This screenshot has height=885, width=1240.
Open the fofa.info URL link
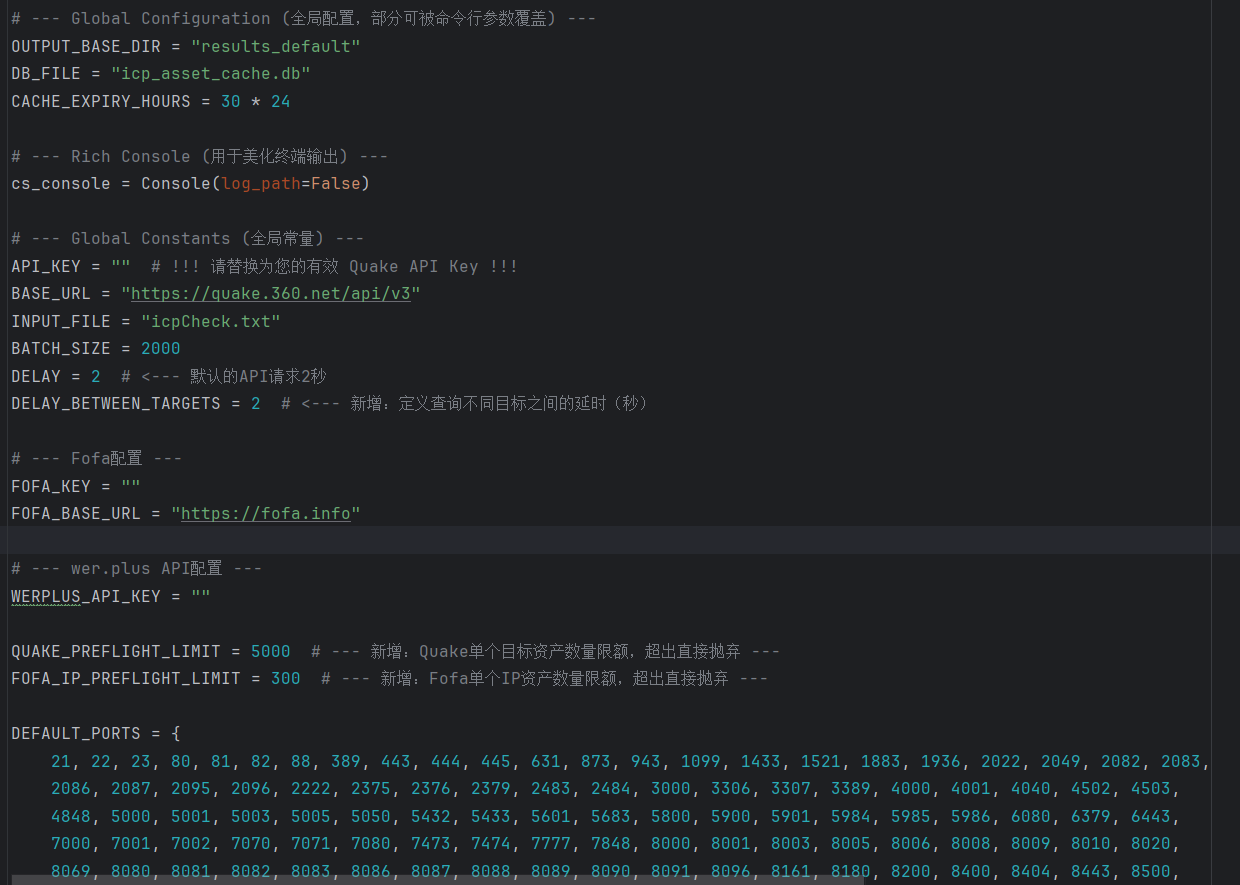[x=265, y=514]
